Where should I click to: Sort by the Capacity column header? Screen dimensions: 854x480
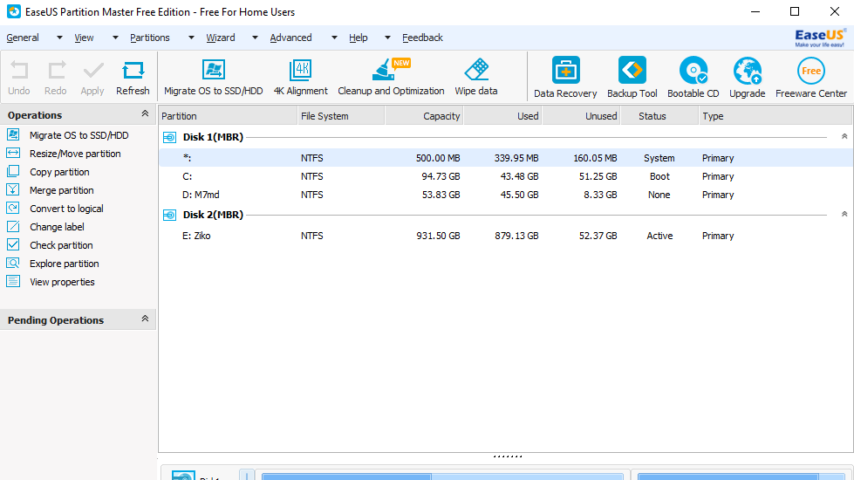coord(424,116)
